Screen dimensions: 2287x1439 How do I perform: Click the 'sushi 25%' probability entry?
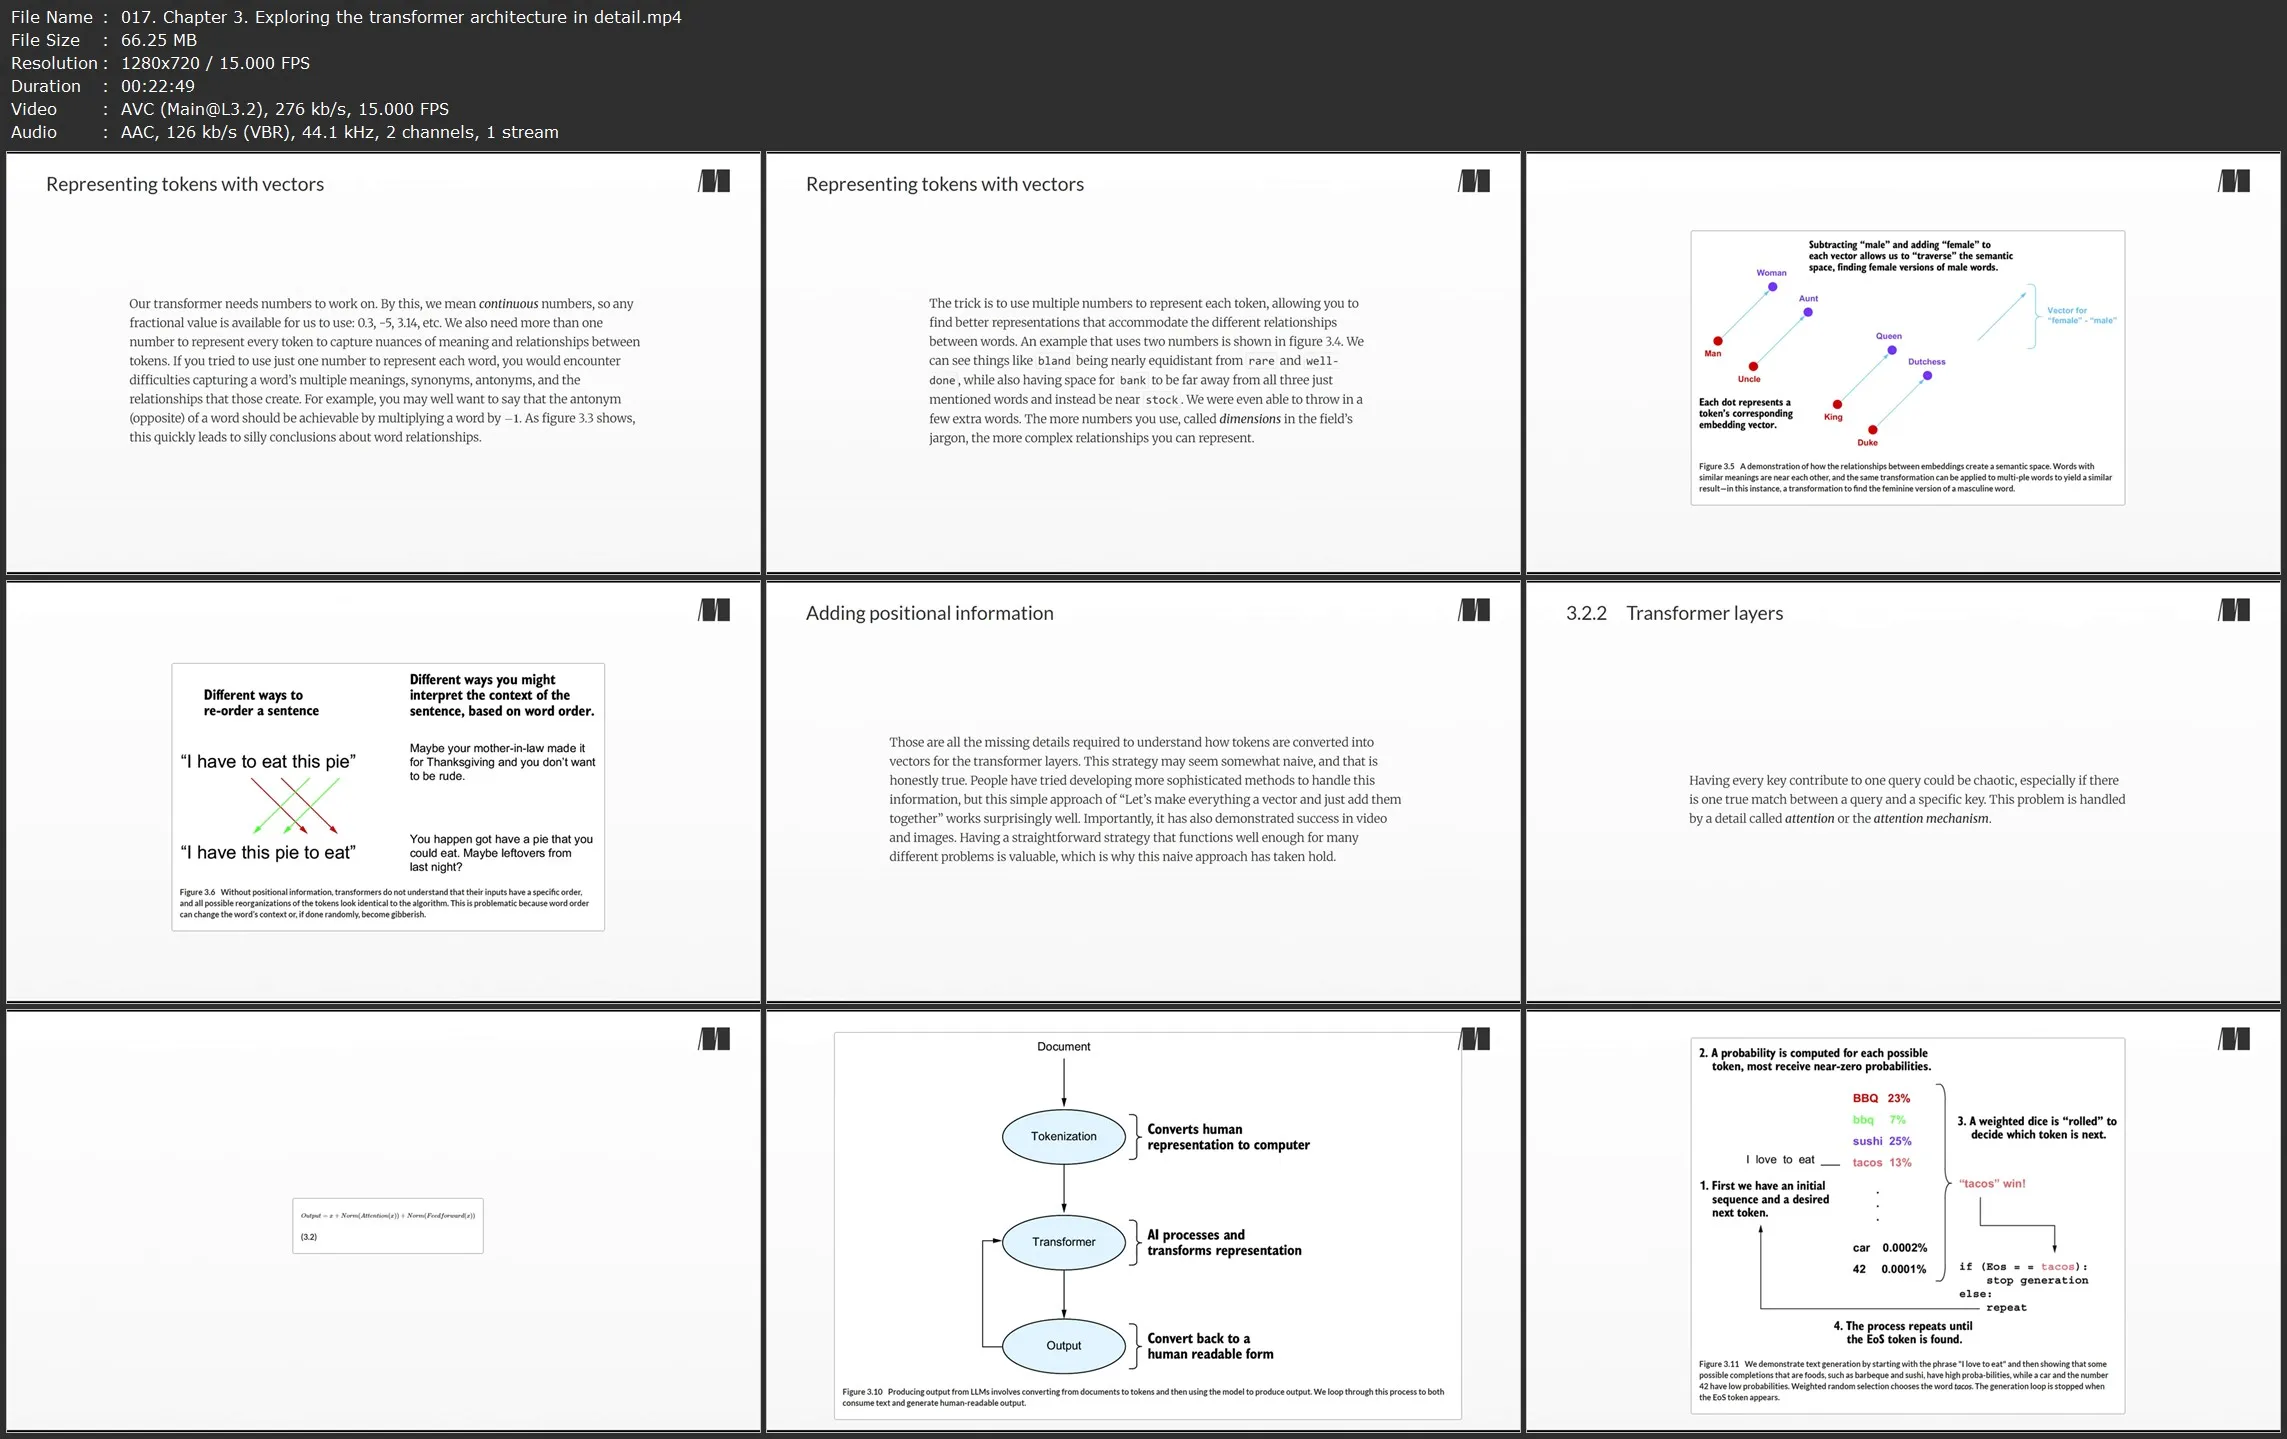coord(1881,1141)
